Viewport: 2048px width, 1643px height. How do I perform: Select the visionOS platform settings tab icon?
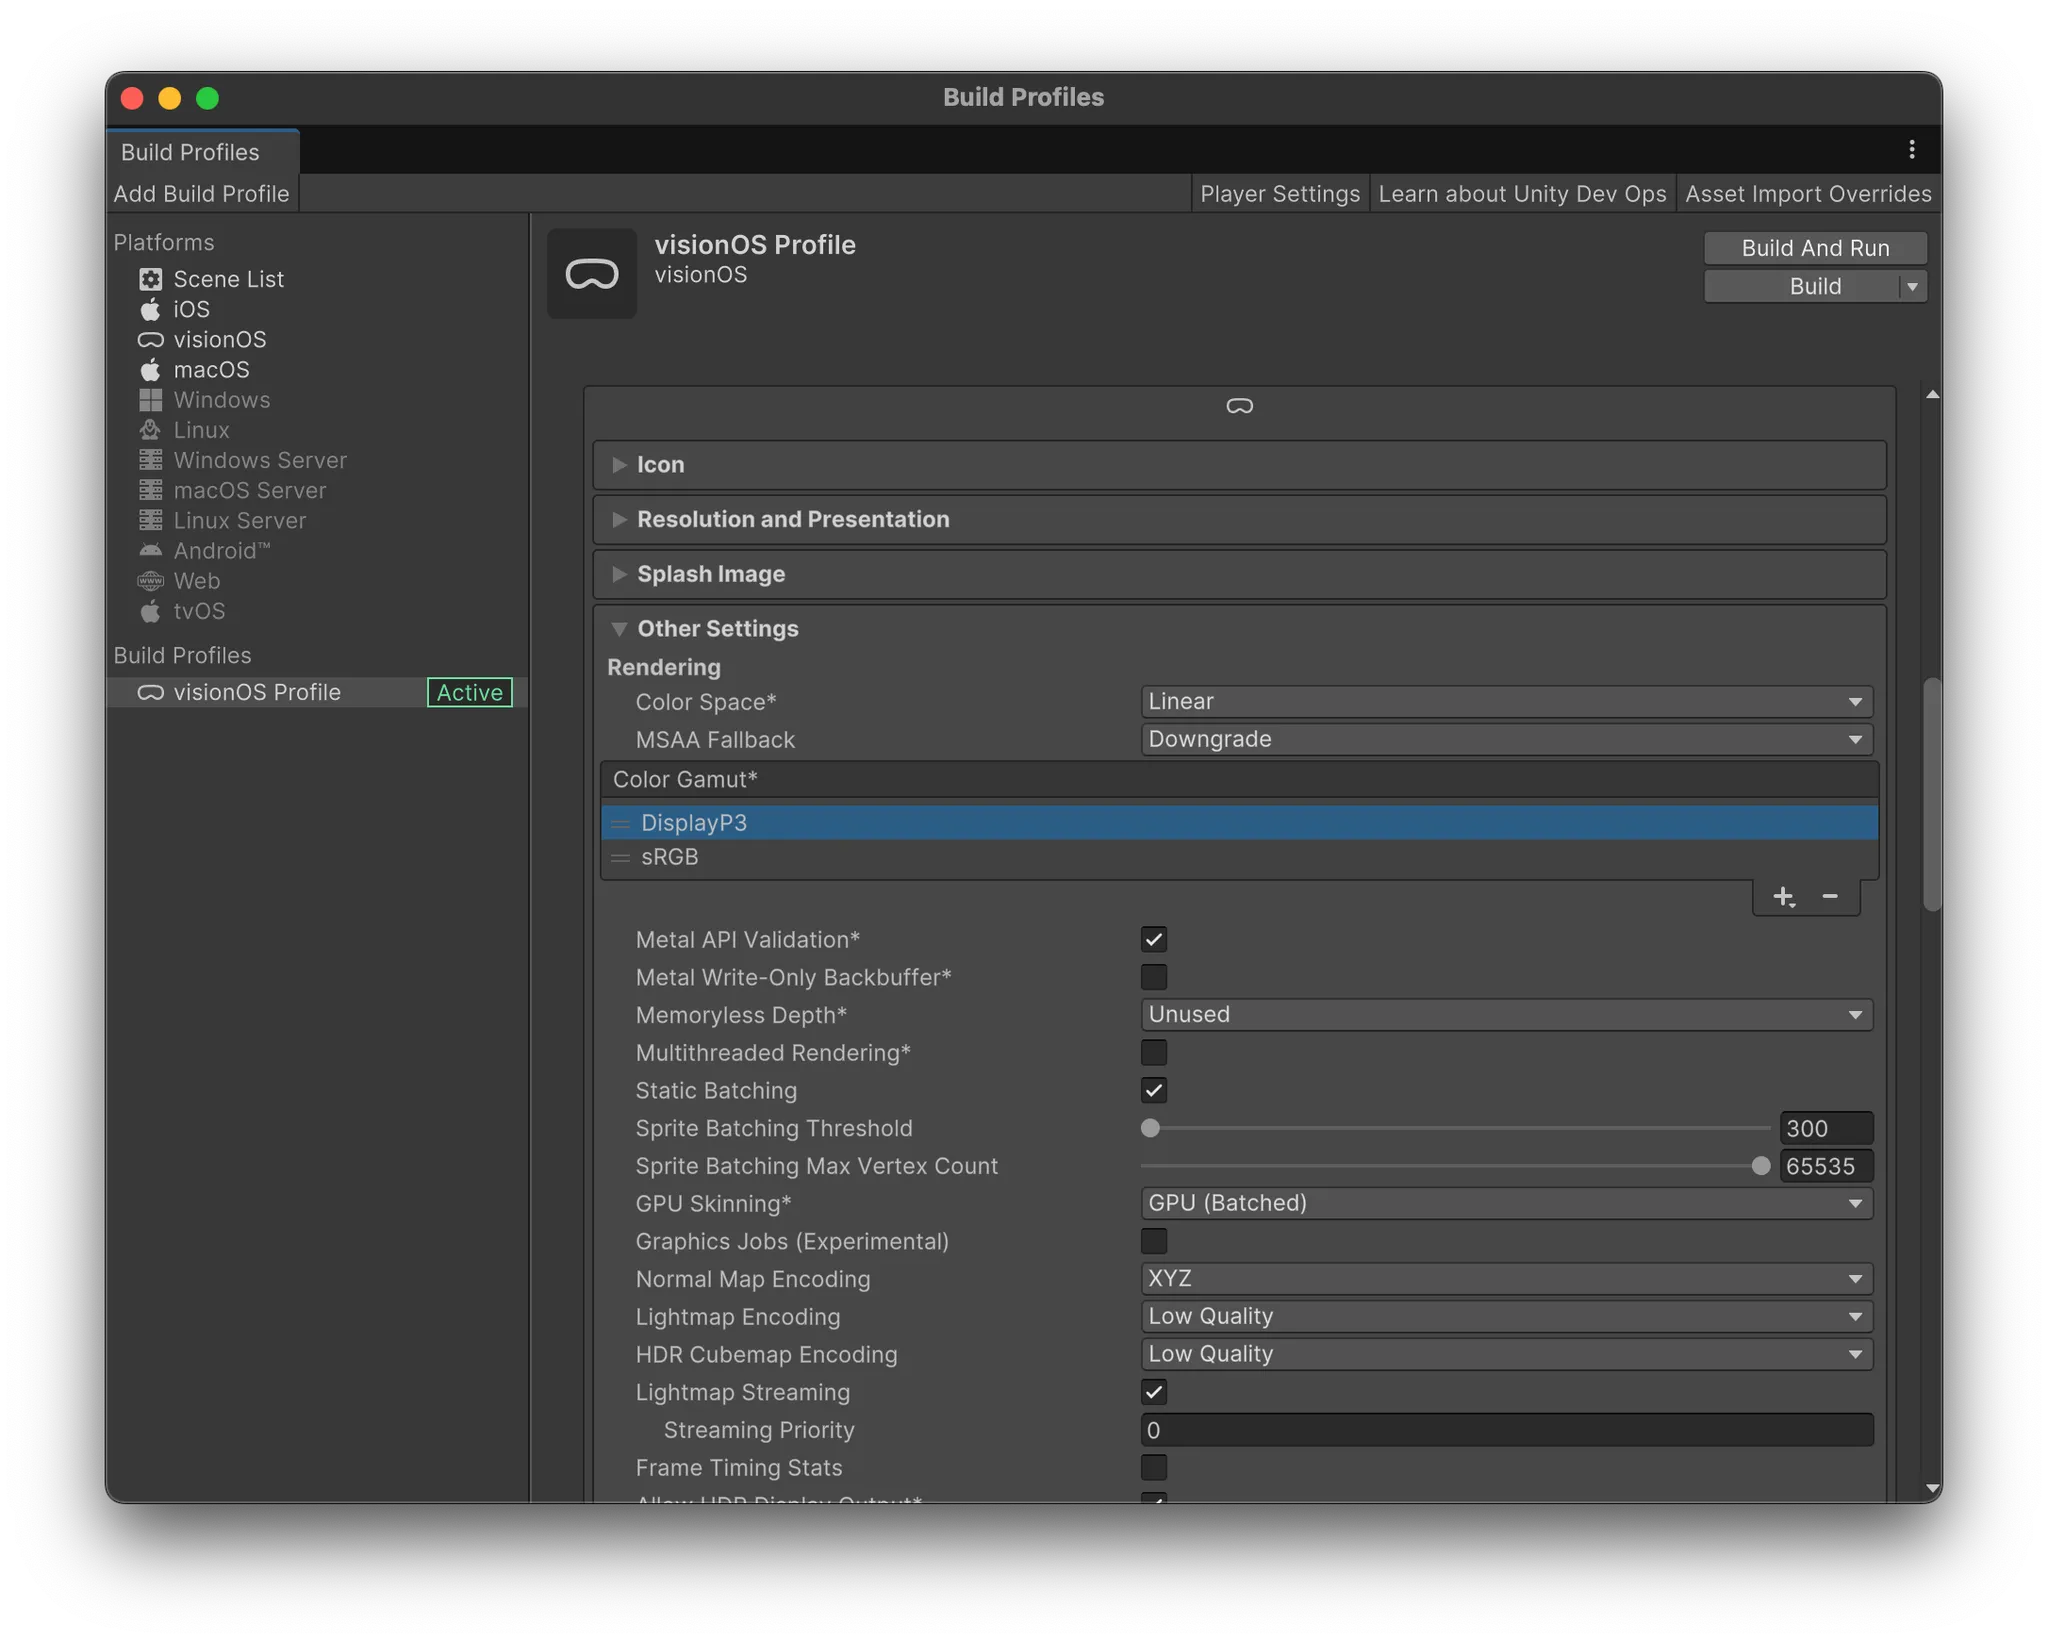point(1239,406)
